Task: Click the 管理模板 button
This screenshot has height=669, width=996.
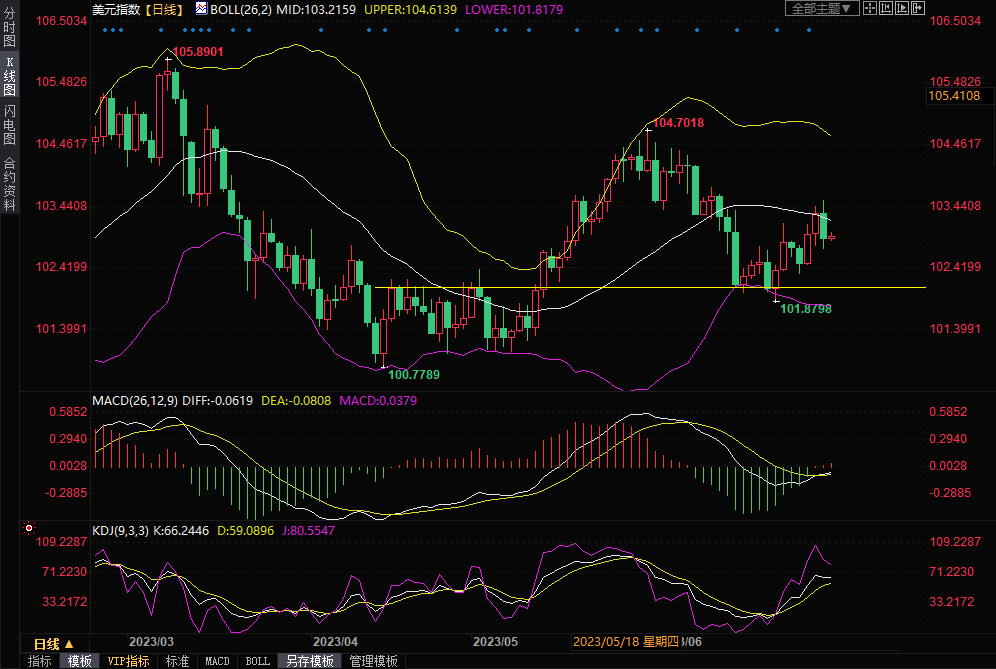Action: (373, 661)
